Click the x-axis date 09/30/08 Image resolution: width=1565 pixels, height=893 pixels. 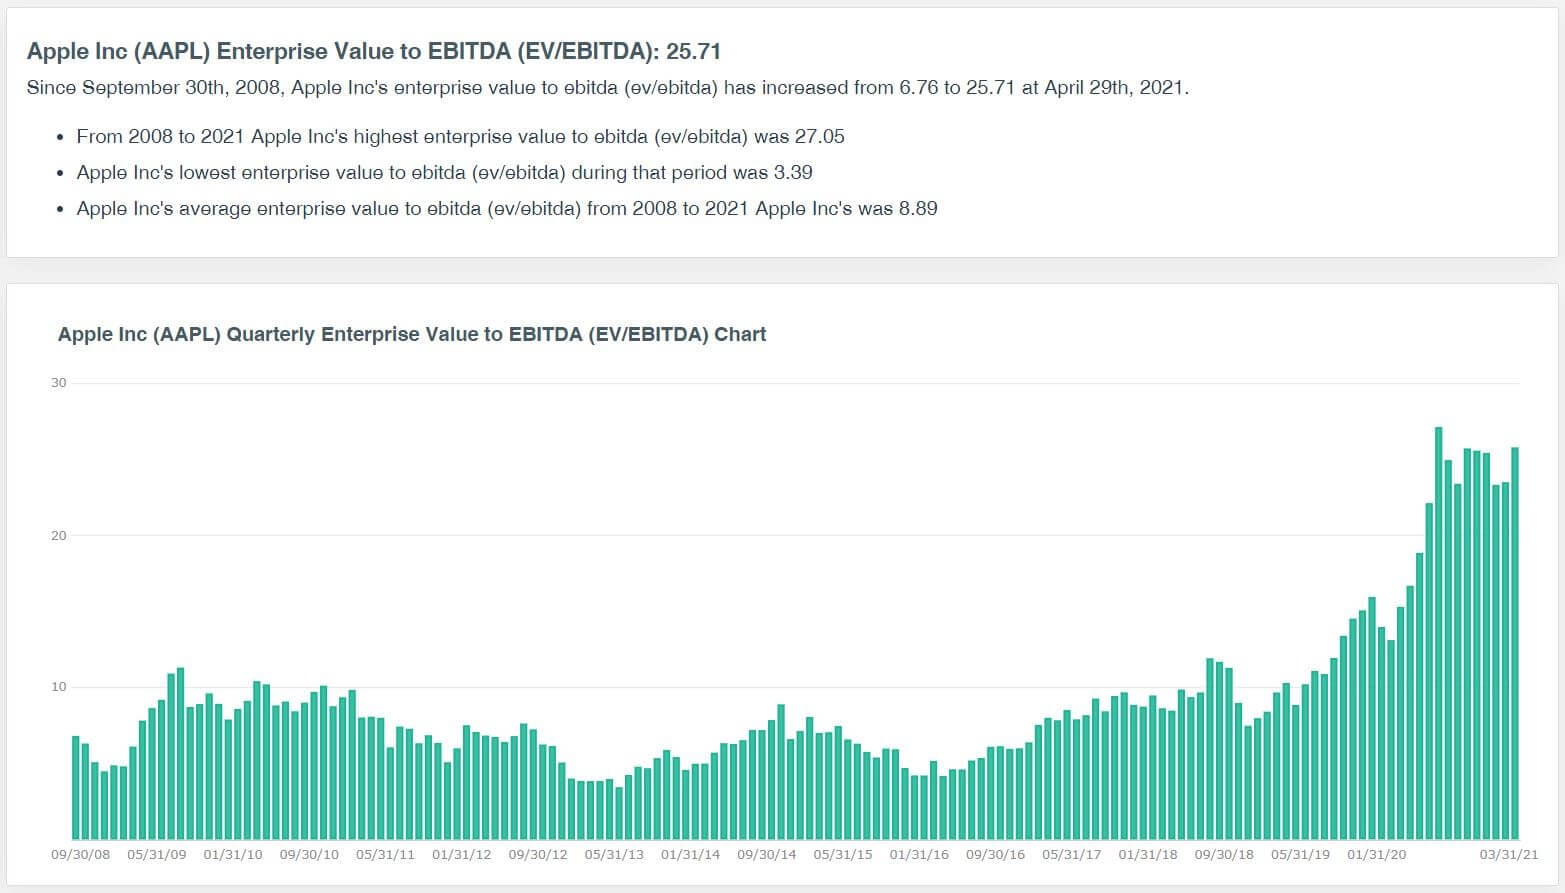pyautogui.click(x=81, y=855)
